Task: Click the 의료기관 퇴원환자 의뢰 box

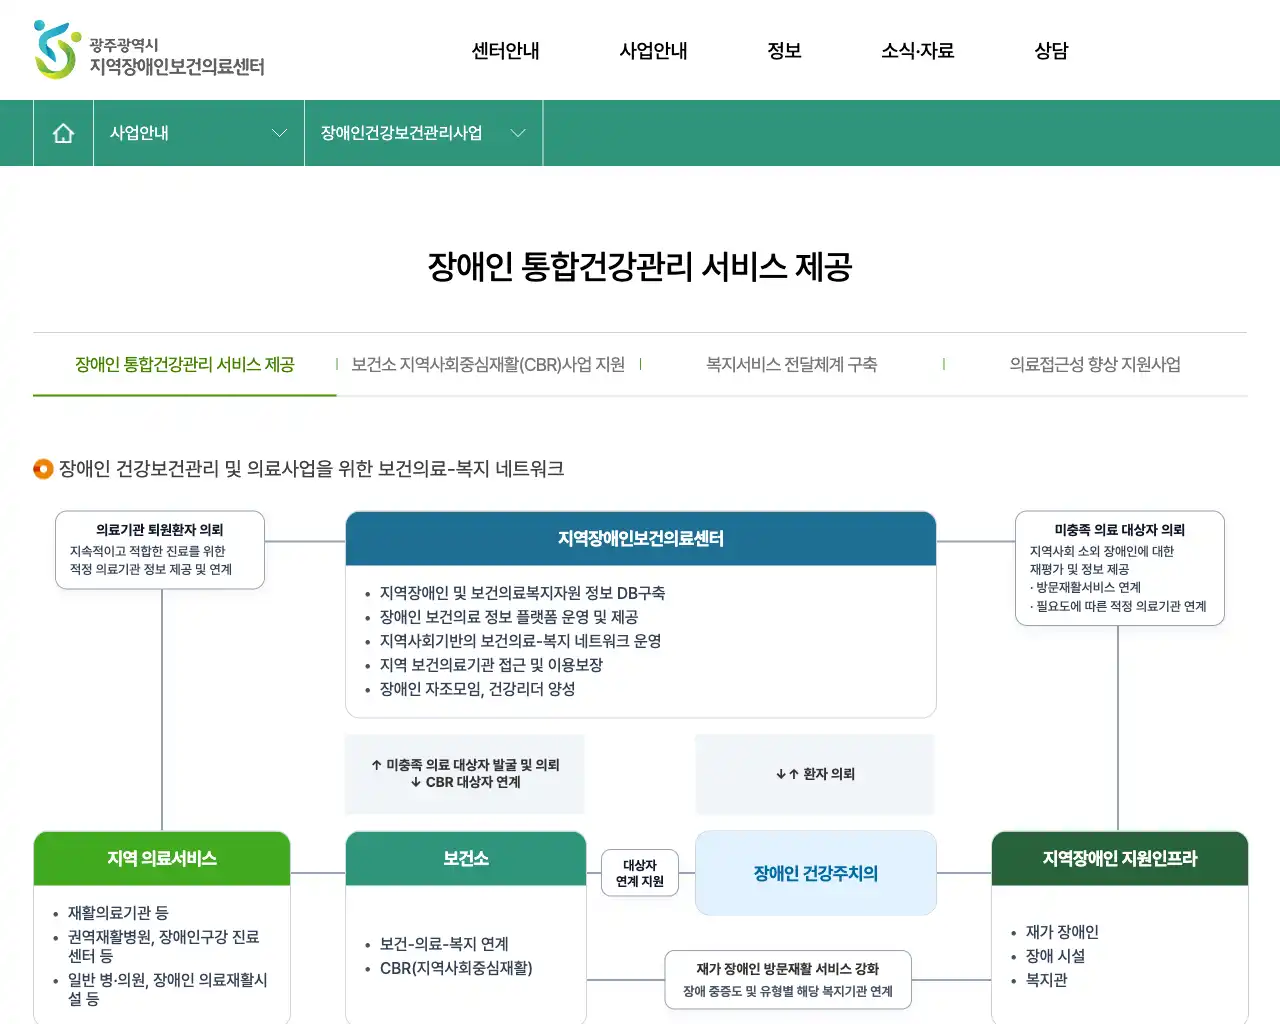Action: click(160, 550)
